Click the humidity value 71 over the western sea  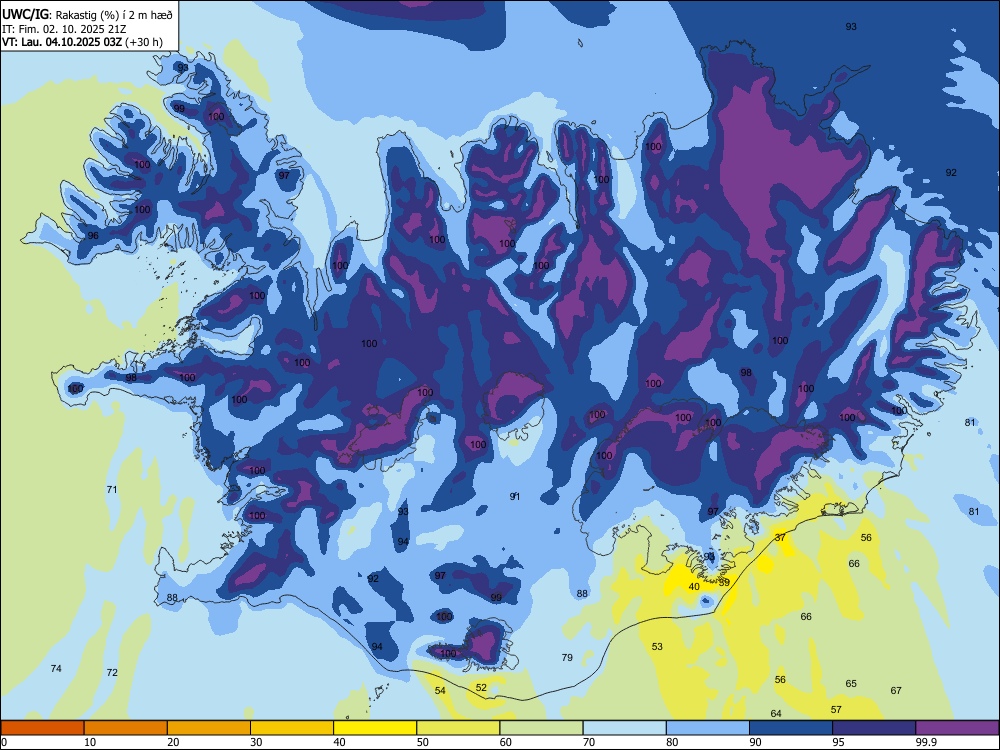point(112,490)
